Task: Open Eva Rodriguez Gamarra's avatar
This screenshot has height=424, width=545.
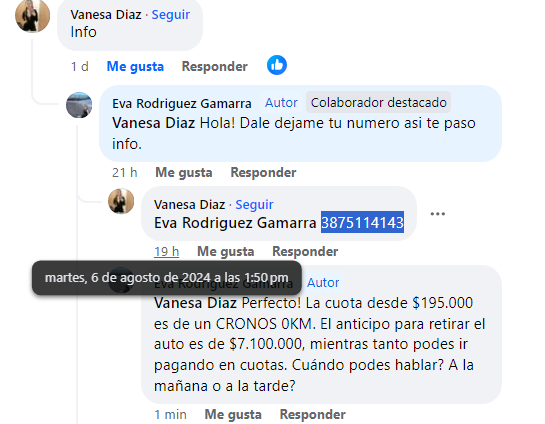Action: click(79, 105)
